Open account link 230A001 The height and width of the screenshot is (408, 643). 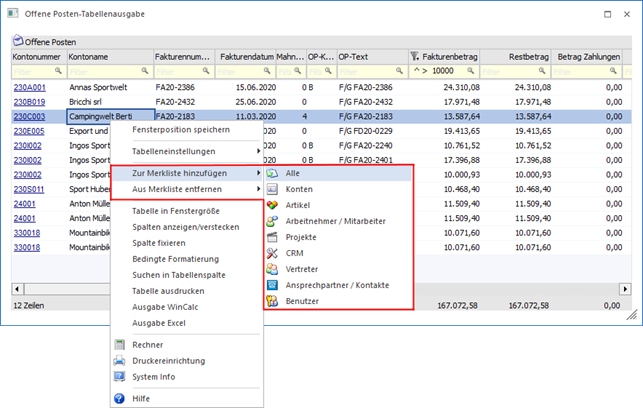tap(29, 87)
